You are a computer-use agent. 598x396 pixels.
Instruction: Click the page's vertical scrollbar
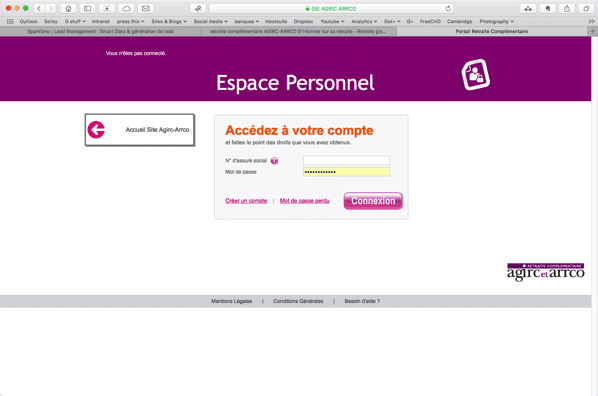pyautogui.click(x=595, y=216)
